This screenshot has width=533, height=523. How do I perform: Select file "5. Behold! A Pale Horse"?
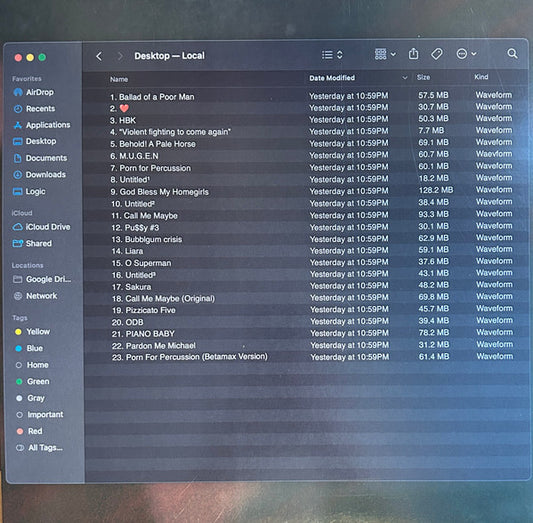click(x=153, y=144)
